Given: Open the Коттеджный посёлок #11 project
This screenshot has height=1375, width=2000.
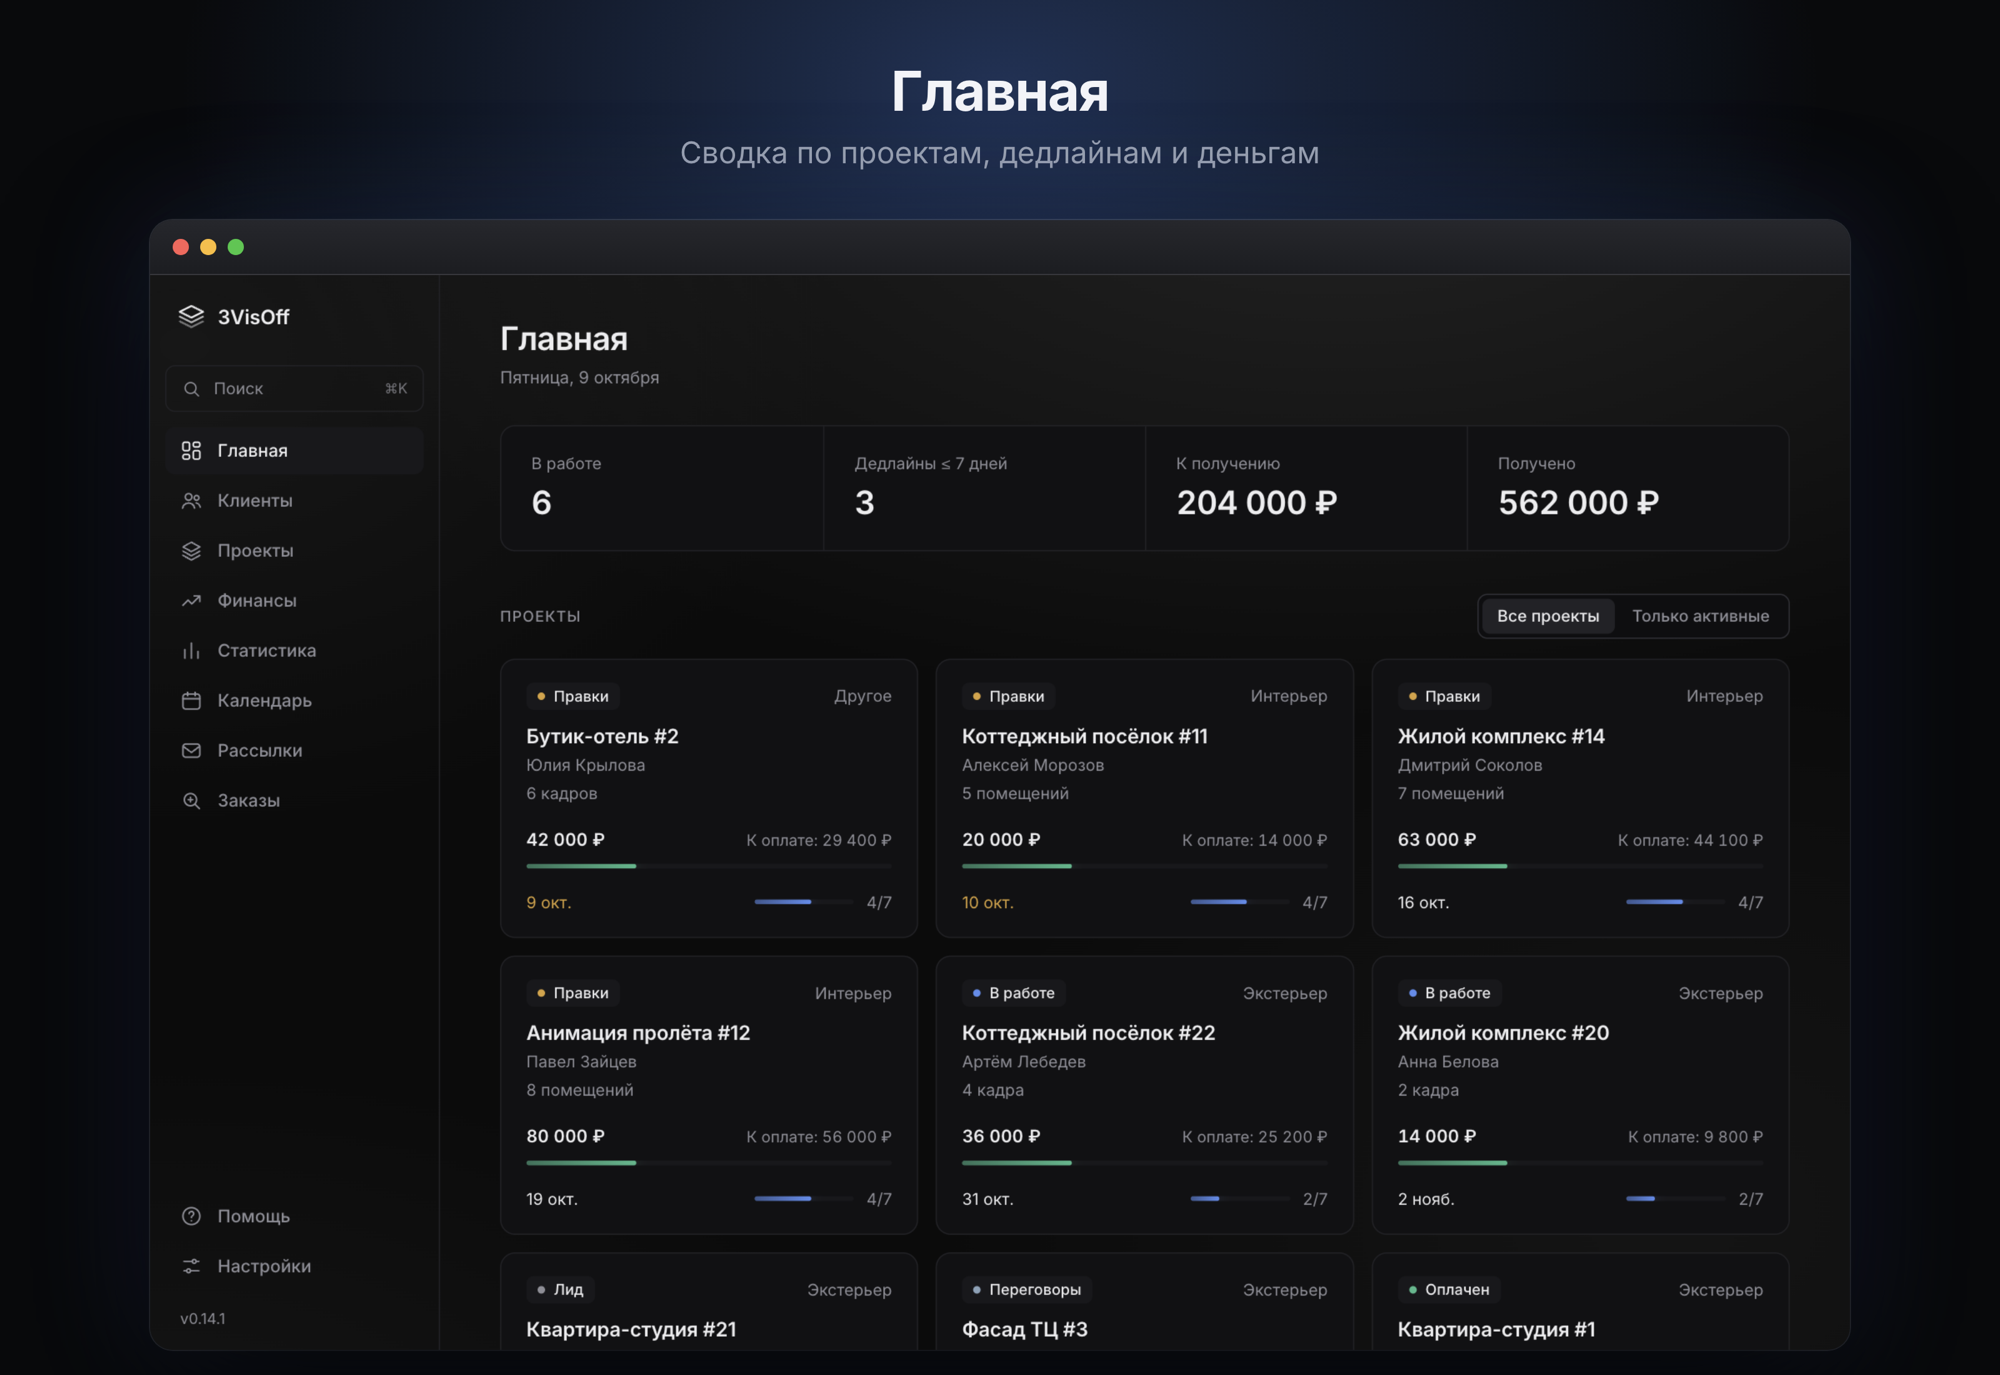Looking at the screenshot, I should pos(1145,798).
